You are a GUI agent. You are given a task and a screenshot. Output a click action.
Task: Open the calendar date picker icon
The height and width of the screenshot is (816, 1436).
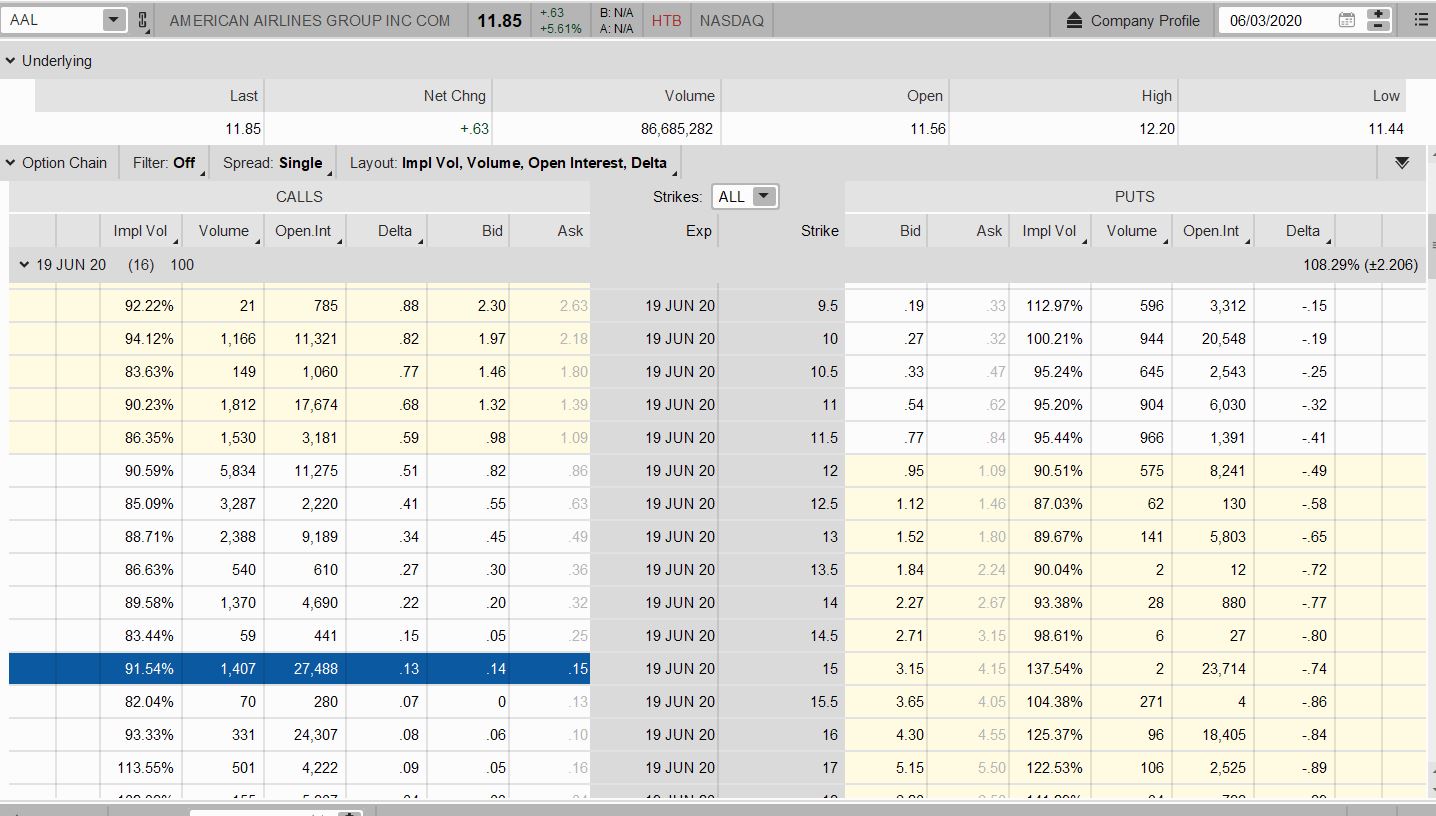pos(1346,20)
